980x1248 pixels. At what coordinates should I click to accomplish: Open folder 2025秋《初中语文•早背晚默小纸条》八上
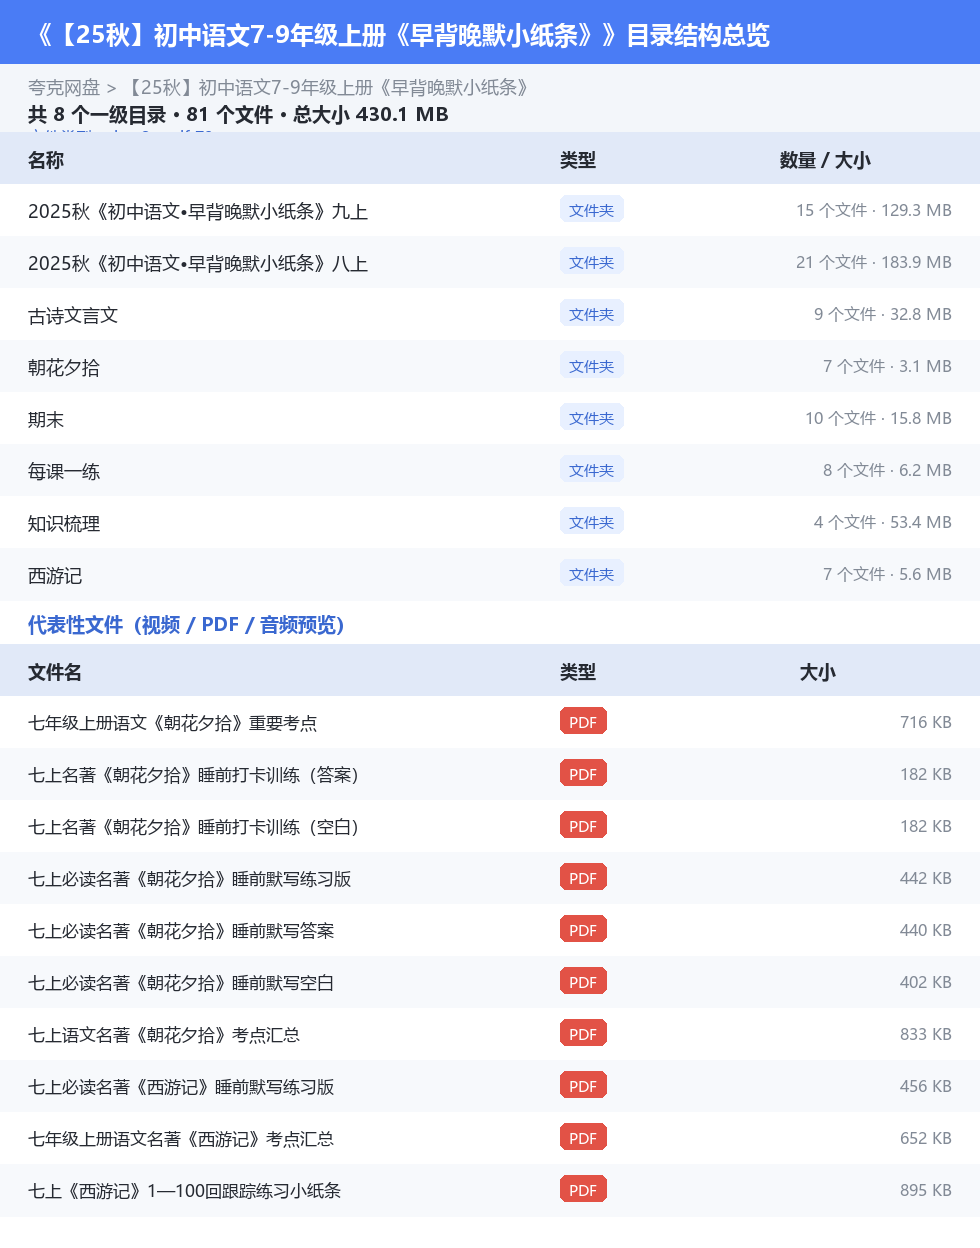coord(198,263)
